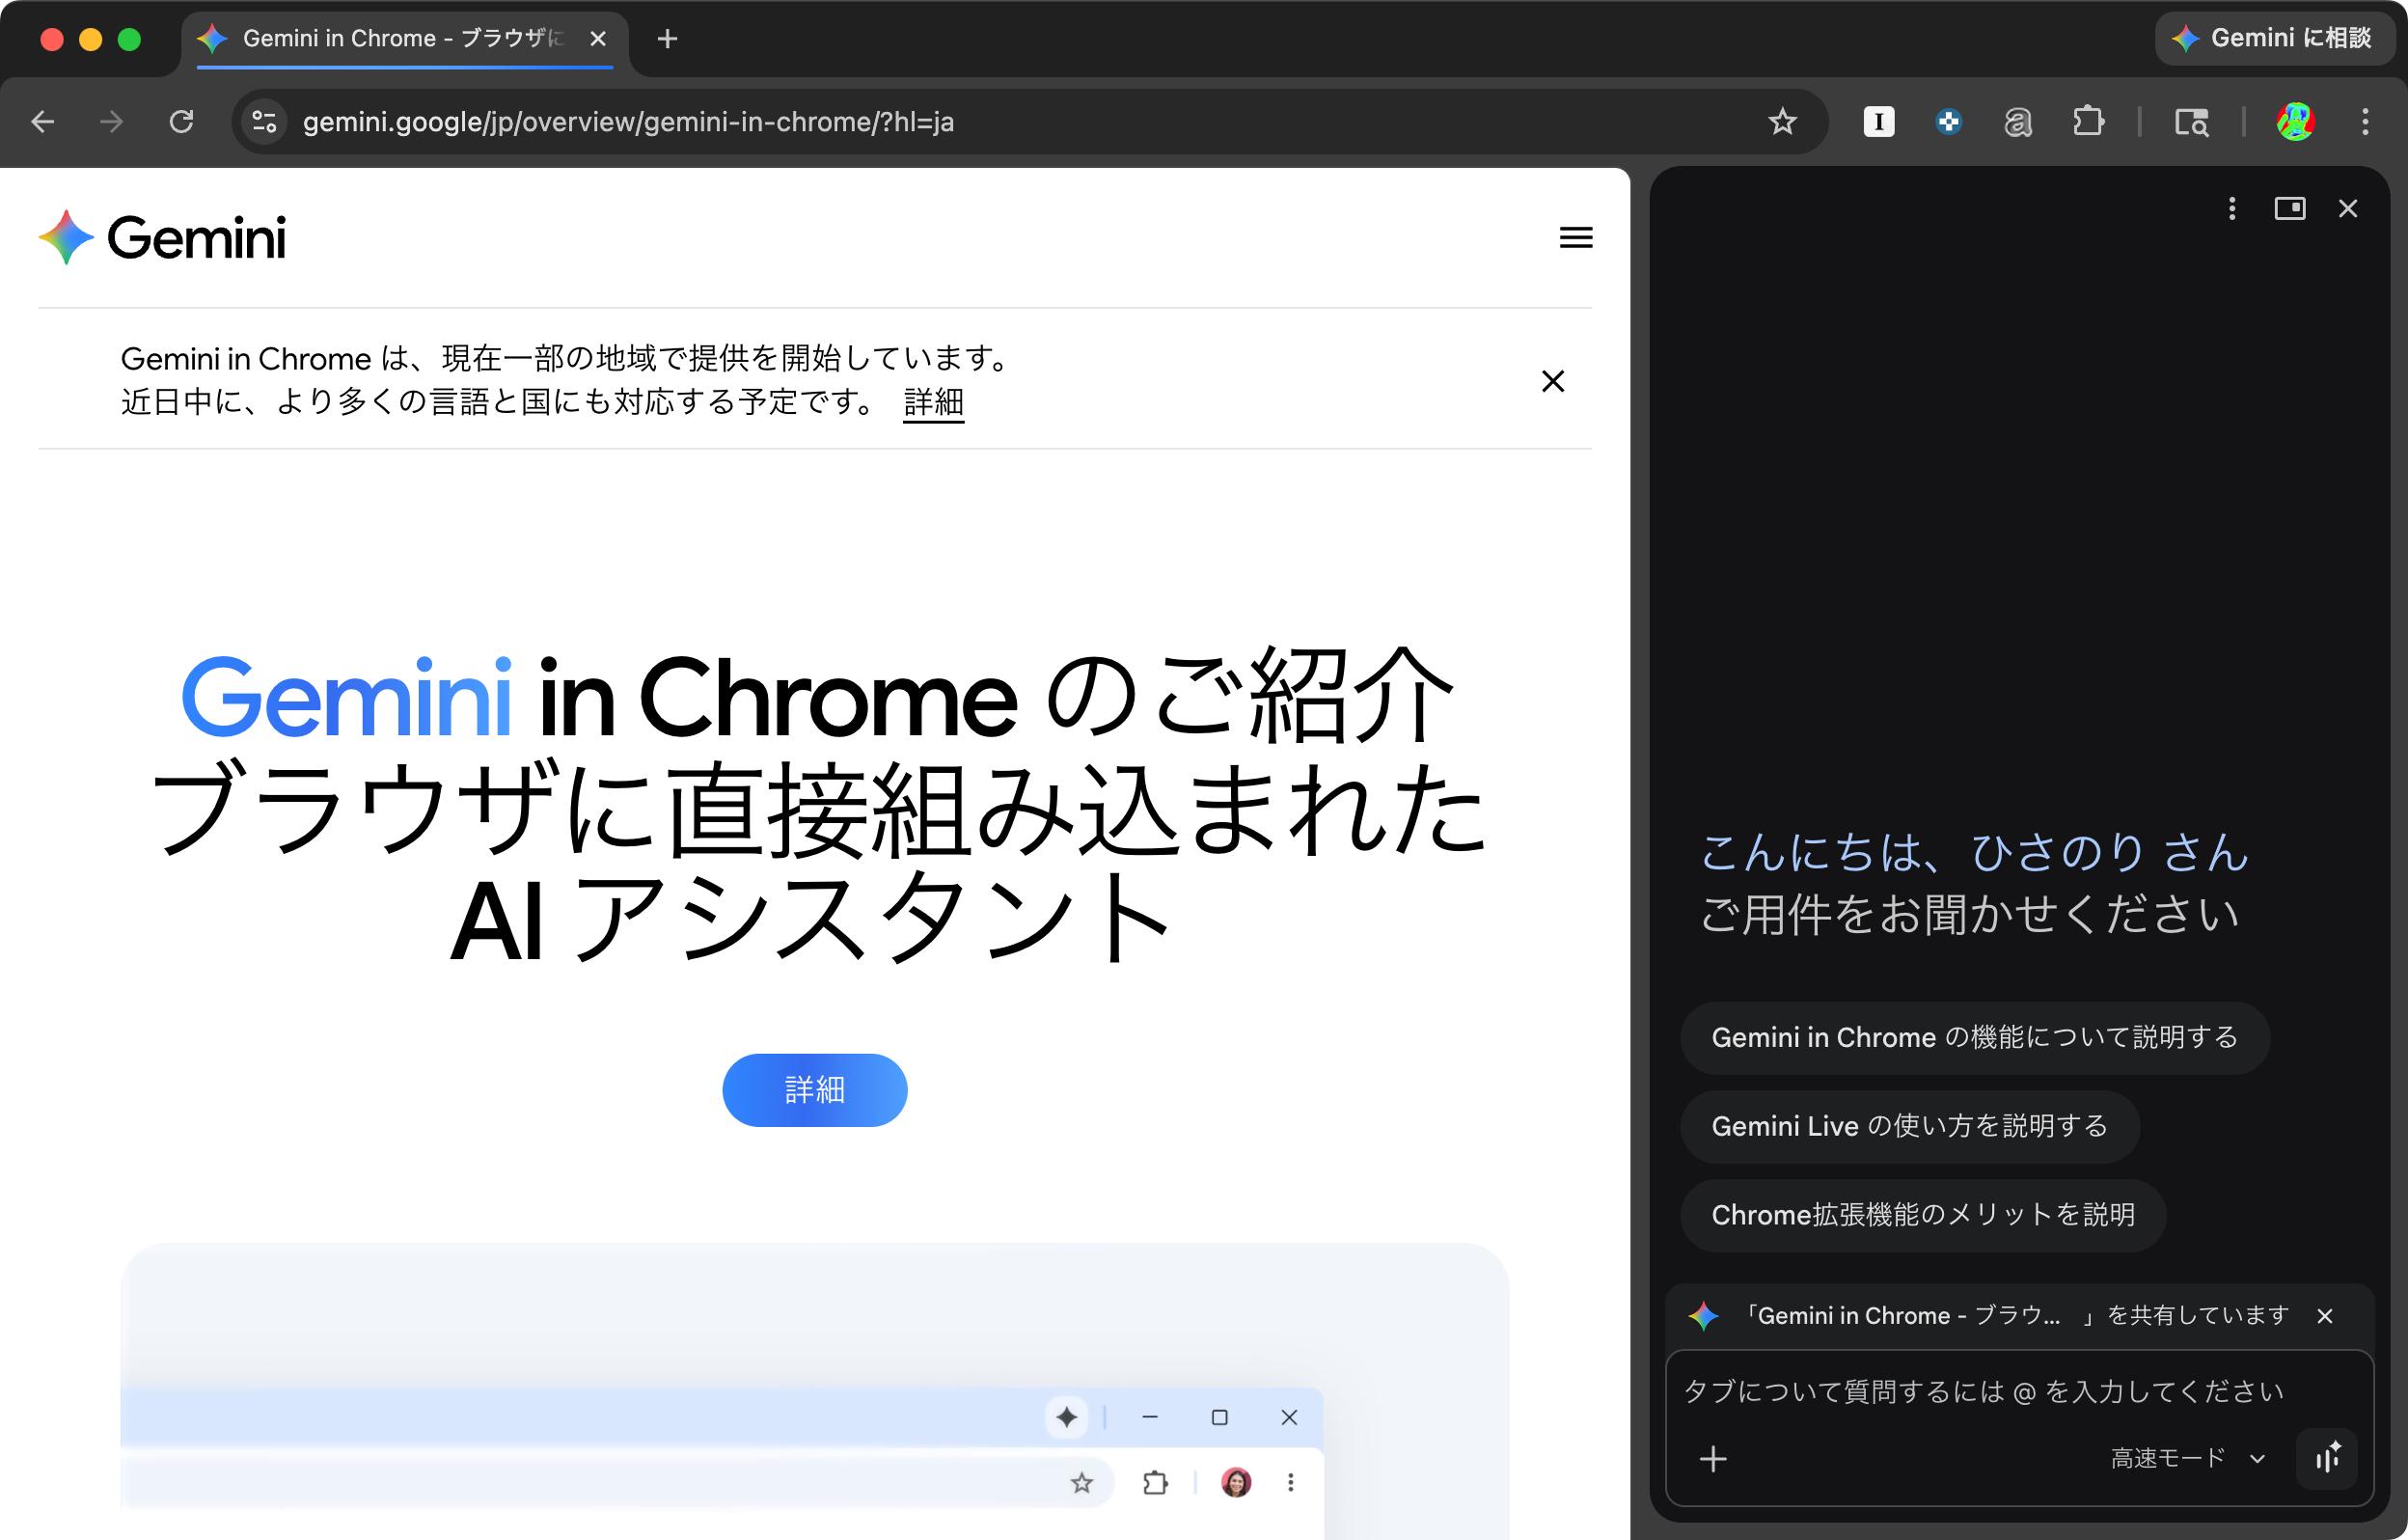
Task: Click the Gemini logo on the webpage
Action: (162, 237)
